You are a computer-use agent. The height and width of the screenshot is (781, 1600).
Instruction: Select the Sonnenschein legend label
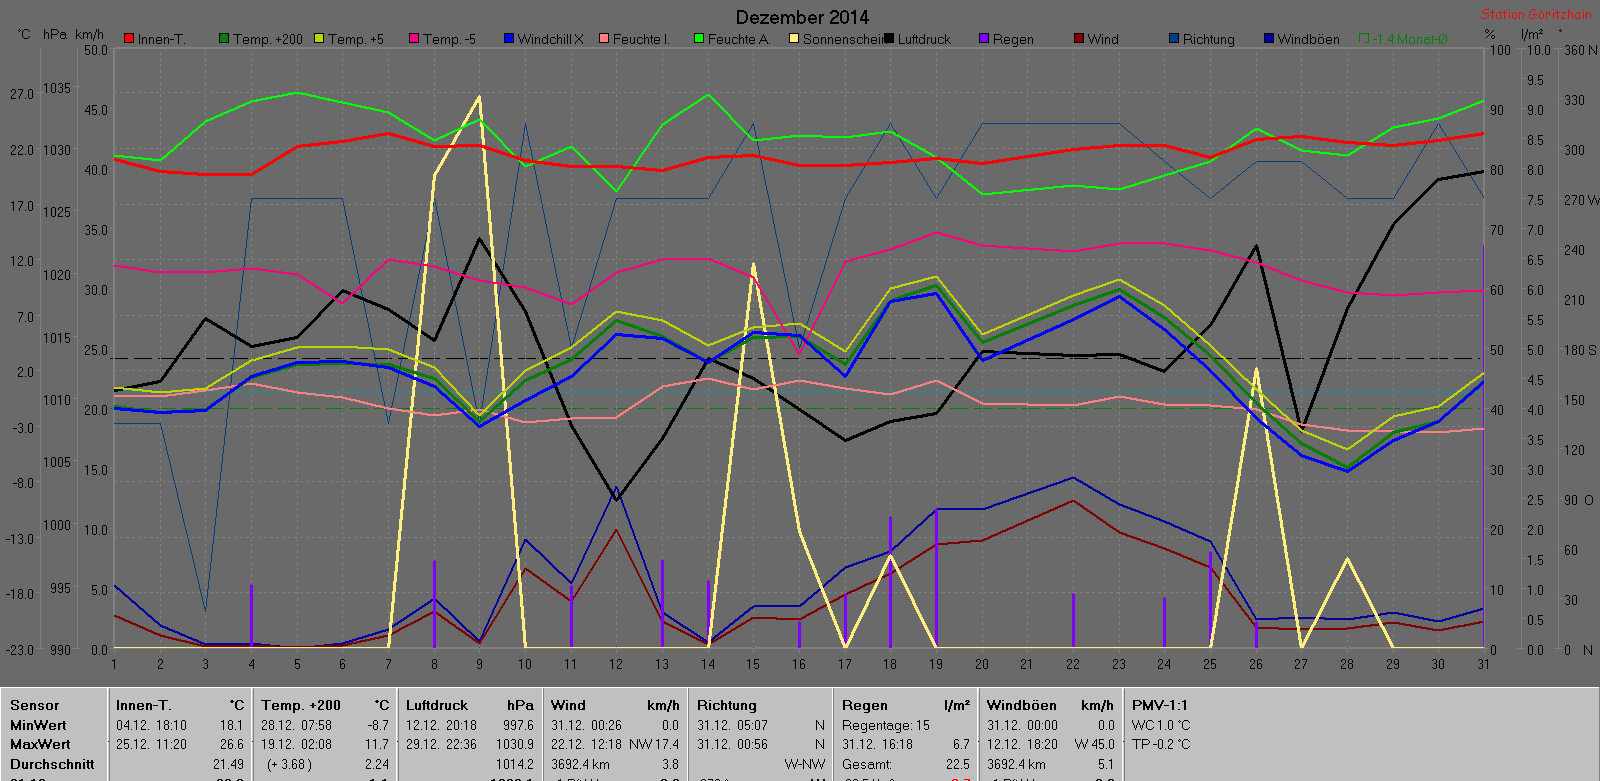[843, 40]
